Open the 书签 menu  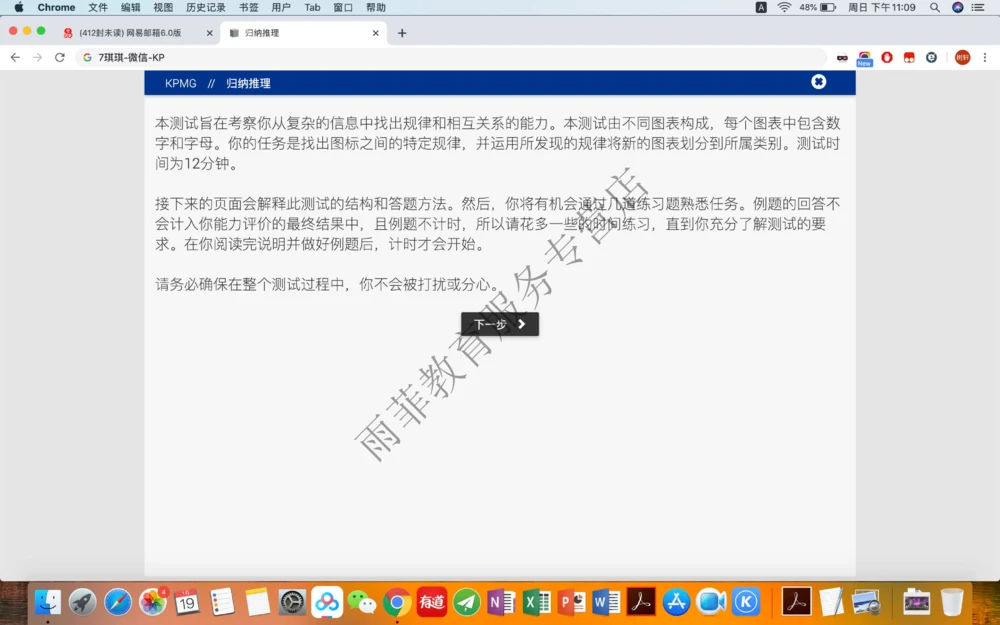[248, 7]
